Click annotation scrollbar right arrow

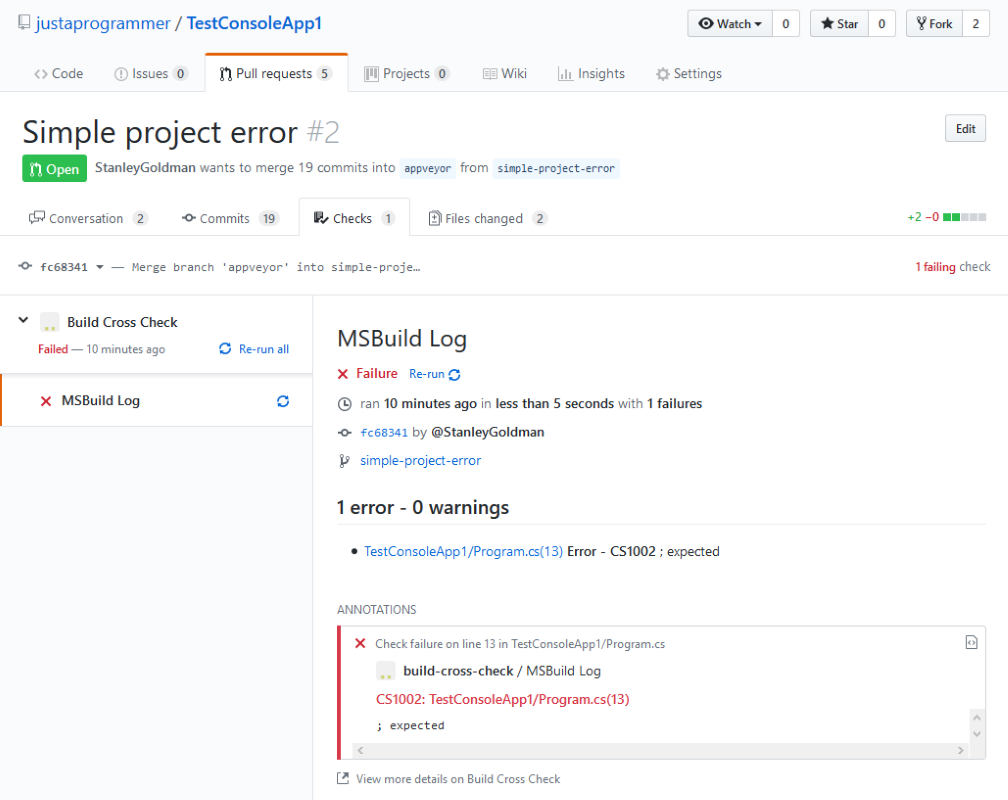(x=960, y=750)
